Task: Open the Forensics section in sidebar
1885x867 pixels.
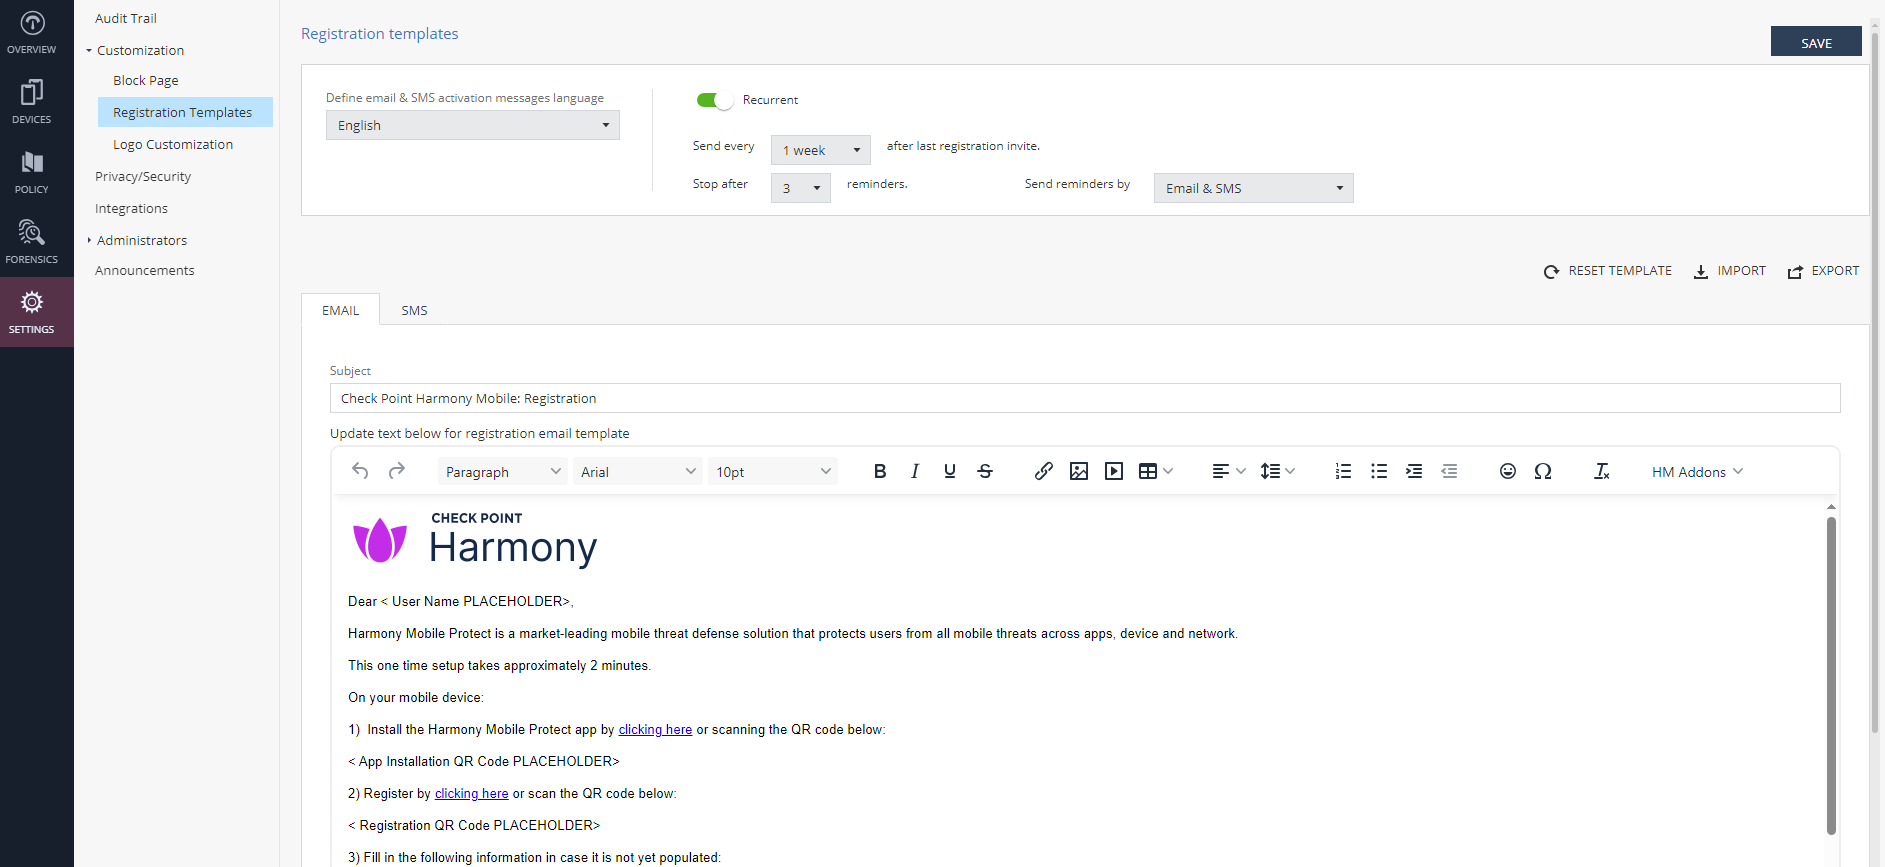Action: pos(32,242)
